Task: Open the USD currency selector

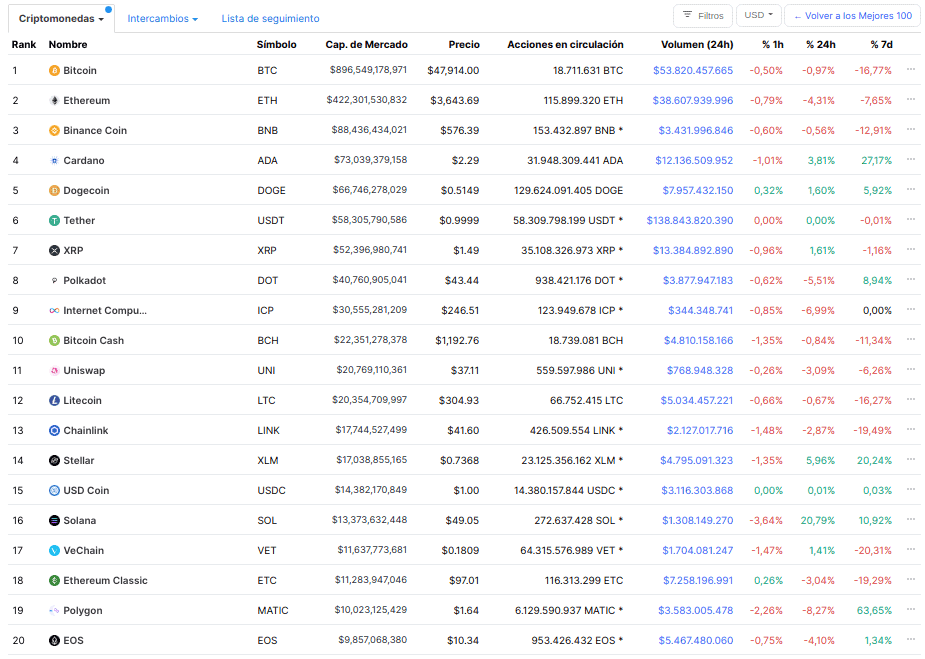Action: [x=759, y=15]
